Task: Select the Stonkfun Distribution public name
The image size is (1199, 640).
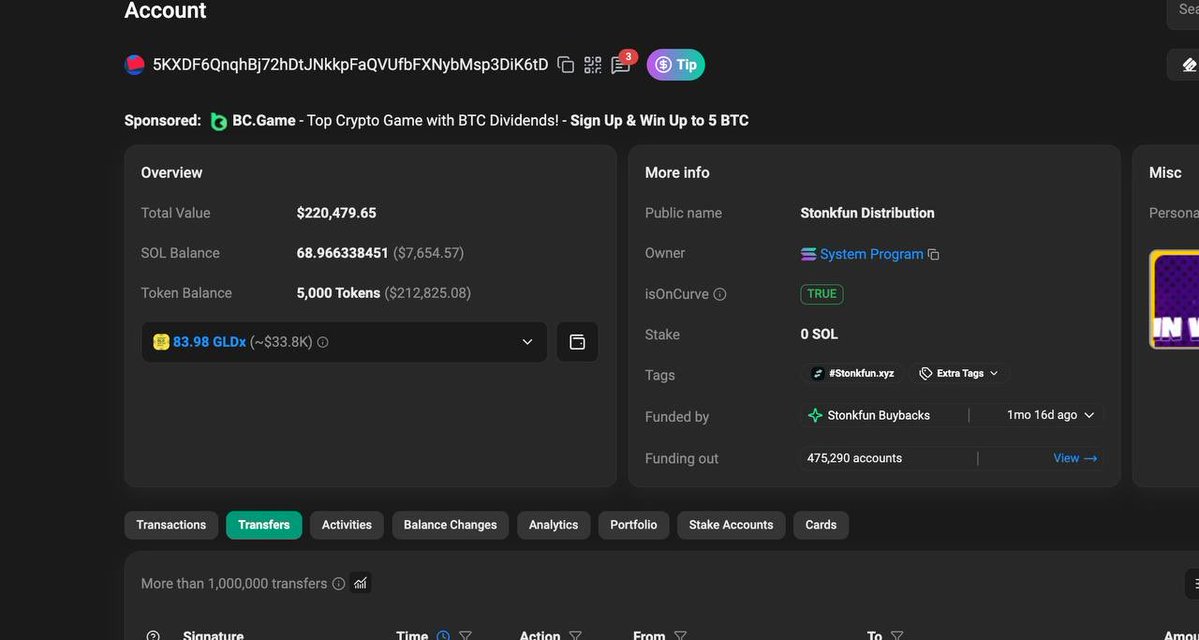Action: point(867,213)
